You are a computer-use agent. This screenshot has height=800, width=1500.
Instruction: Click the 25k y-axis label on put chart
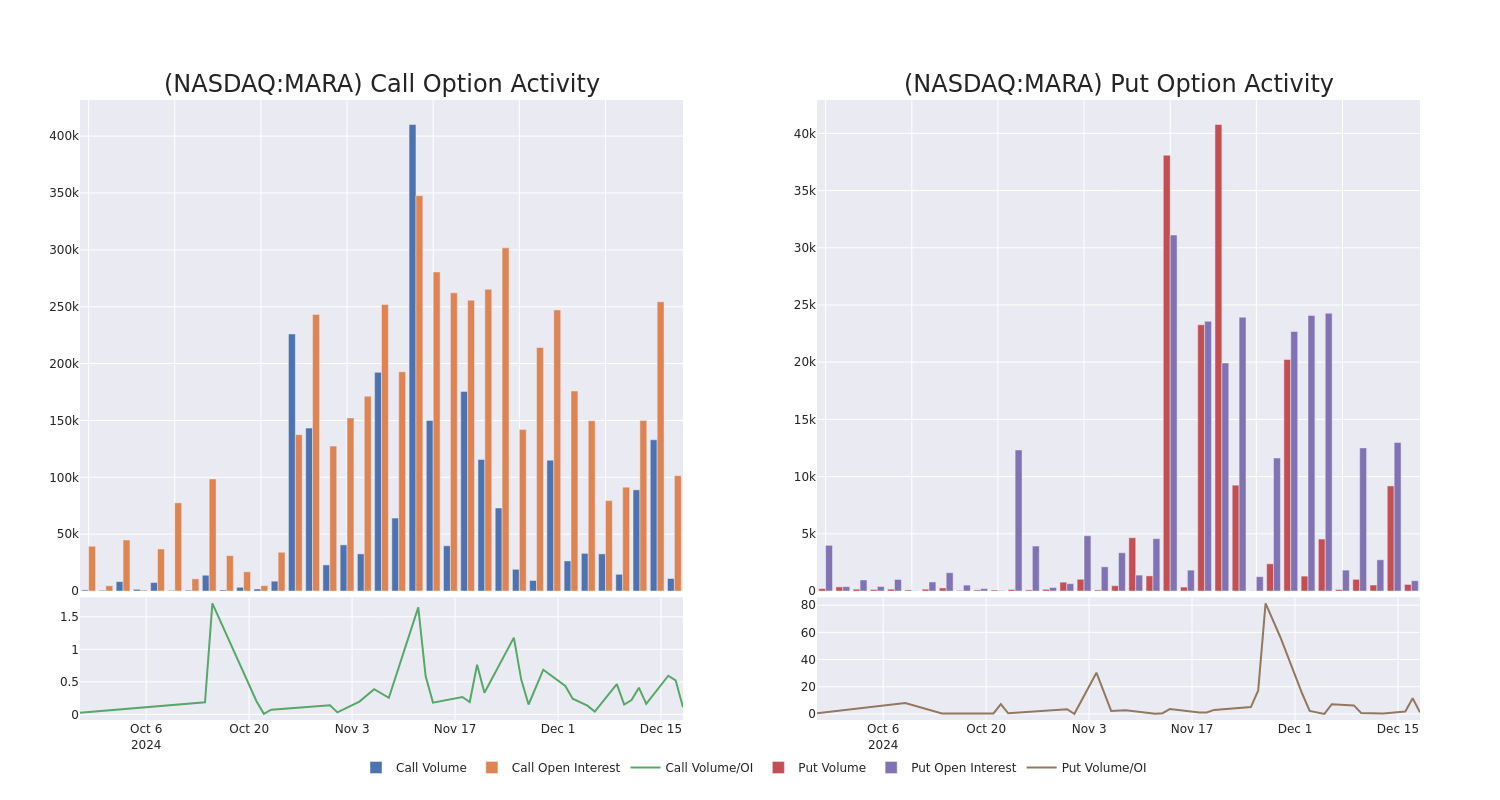[x=805, y=305]
